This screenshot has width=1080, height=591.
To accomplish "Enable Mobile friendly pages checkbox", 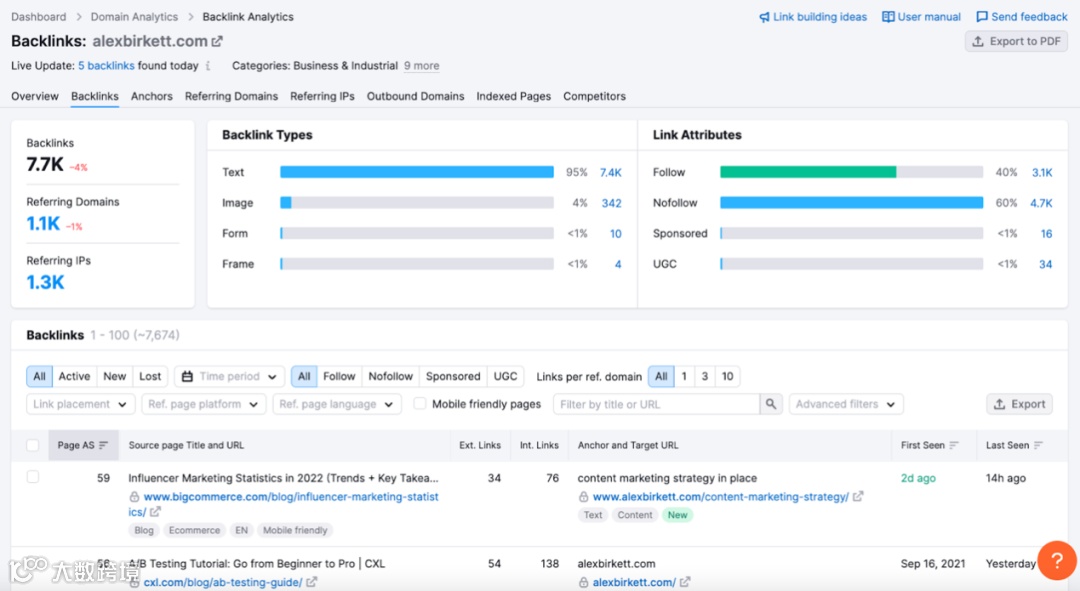I will pos(419,404).
